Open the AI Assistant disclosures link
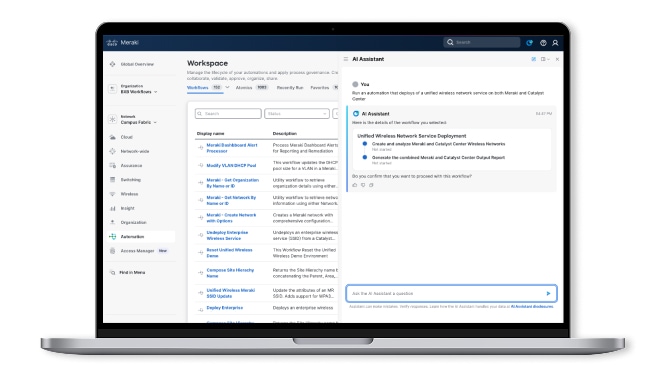Image resolution: width=666 pixels, height=375 pixels. click(x=532, y=307)
